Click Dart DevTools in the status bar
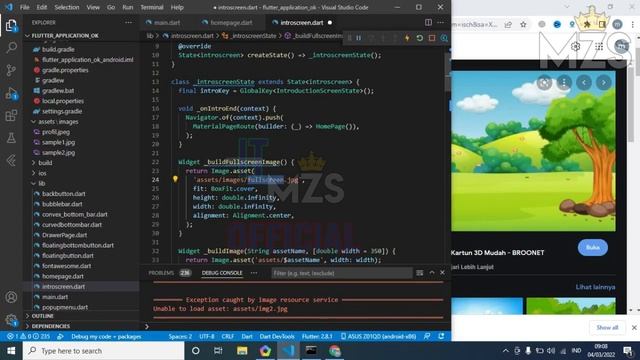The height and width of the screenshot is (360, 640). coord(277,336)
